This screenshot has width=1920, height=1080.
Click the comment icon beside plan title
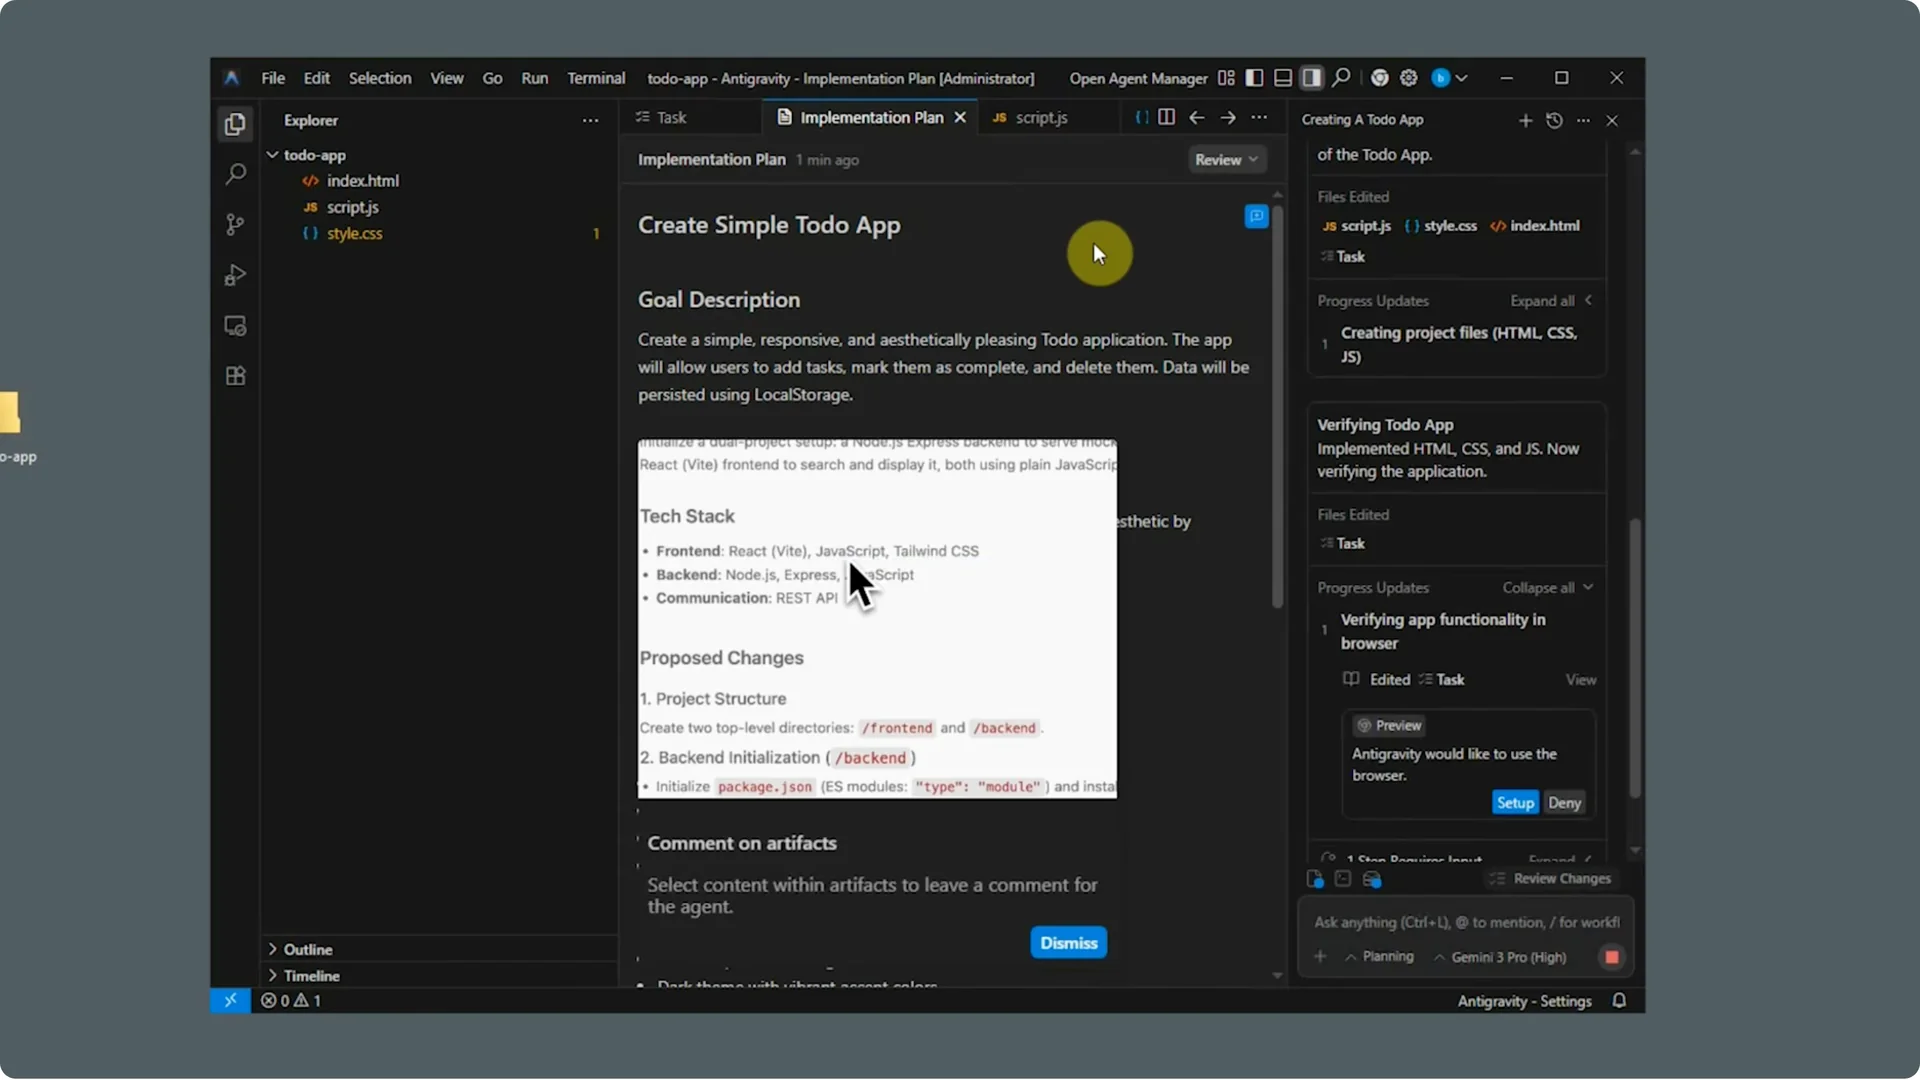tap(1256, 216)
